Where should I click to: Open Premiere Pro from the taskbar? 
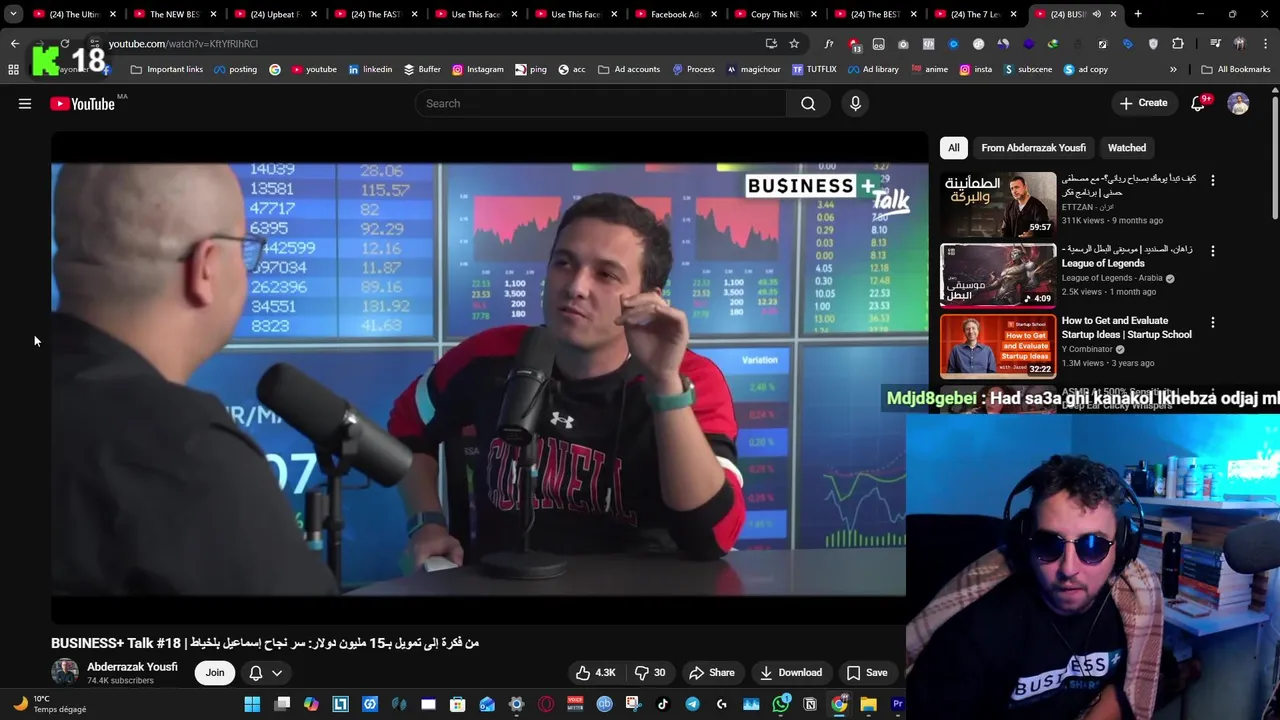click(897, 704)
